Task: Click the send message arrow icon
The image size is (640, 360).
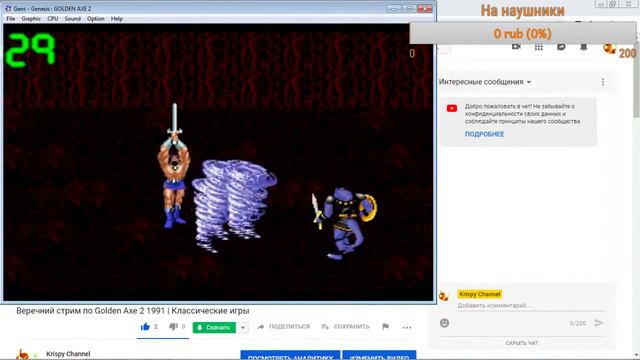Action: 599,323
